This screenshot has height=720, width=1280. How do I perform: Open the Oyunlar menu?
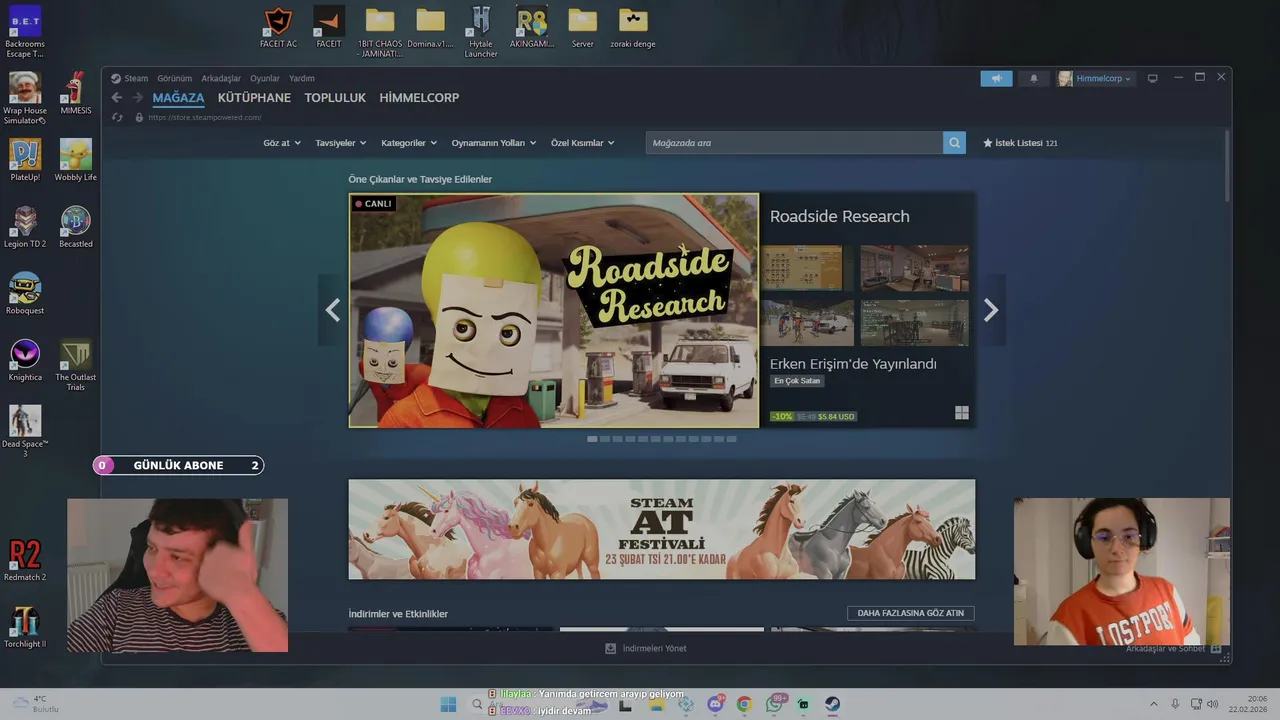265,78
